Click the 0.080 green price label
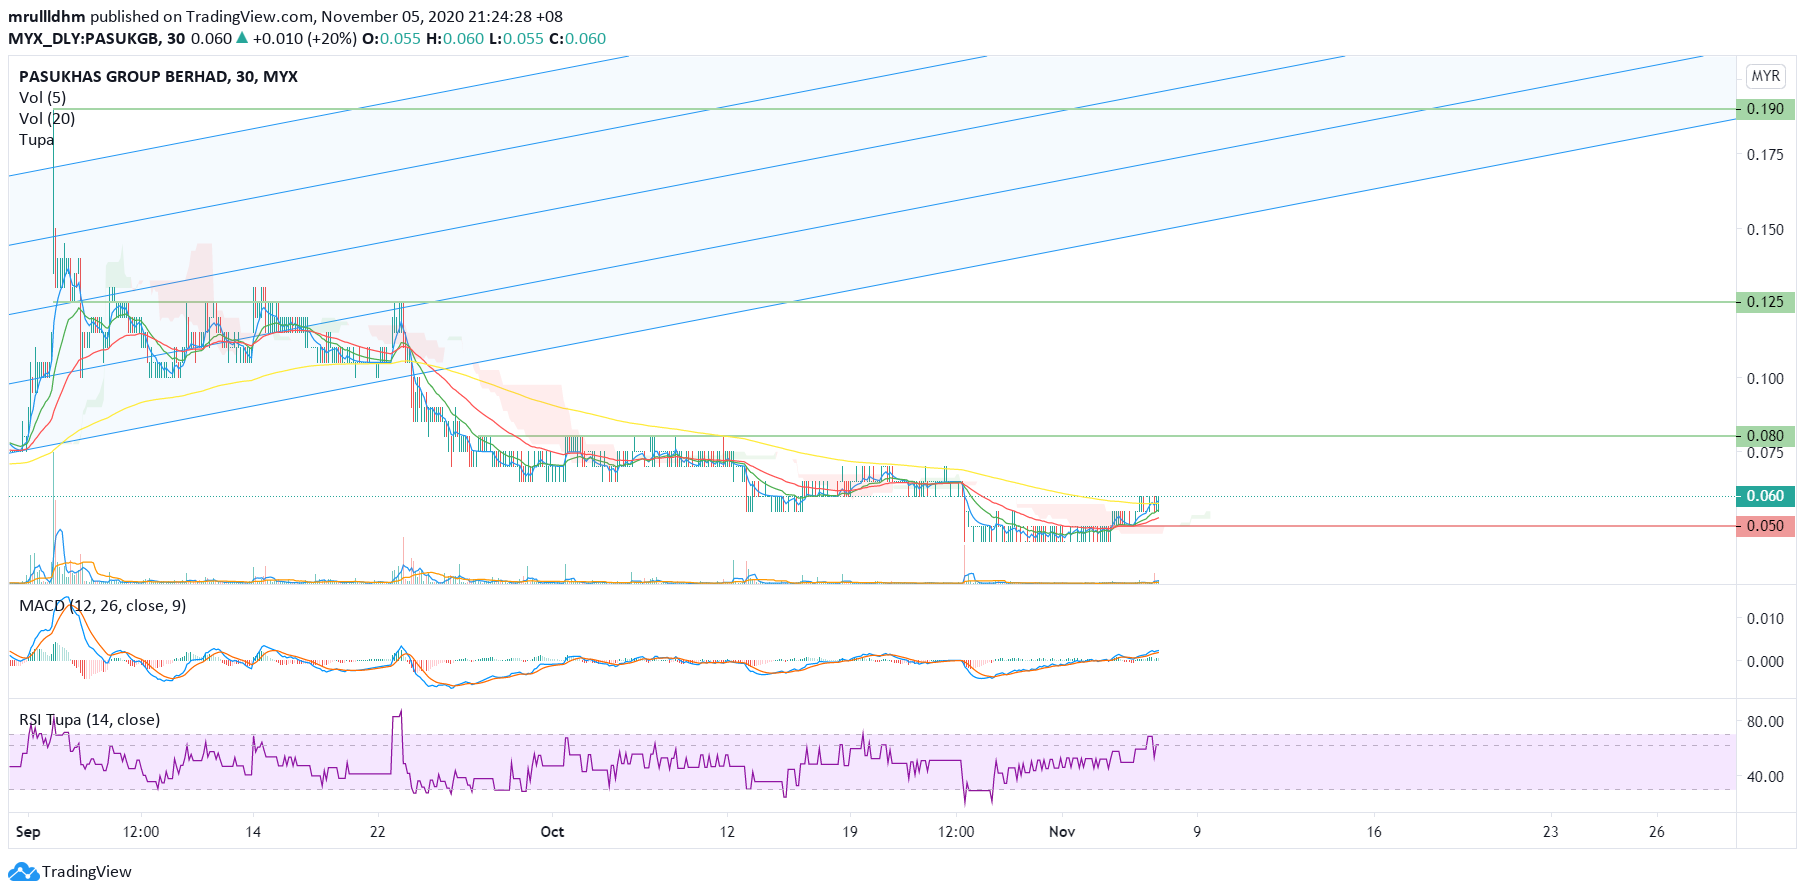1805x895 pixels. point(1765,436)
